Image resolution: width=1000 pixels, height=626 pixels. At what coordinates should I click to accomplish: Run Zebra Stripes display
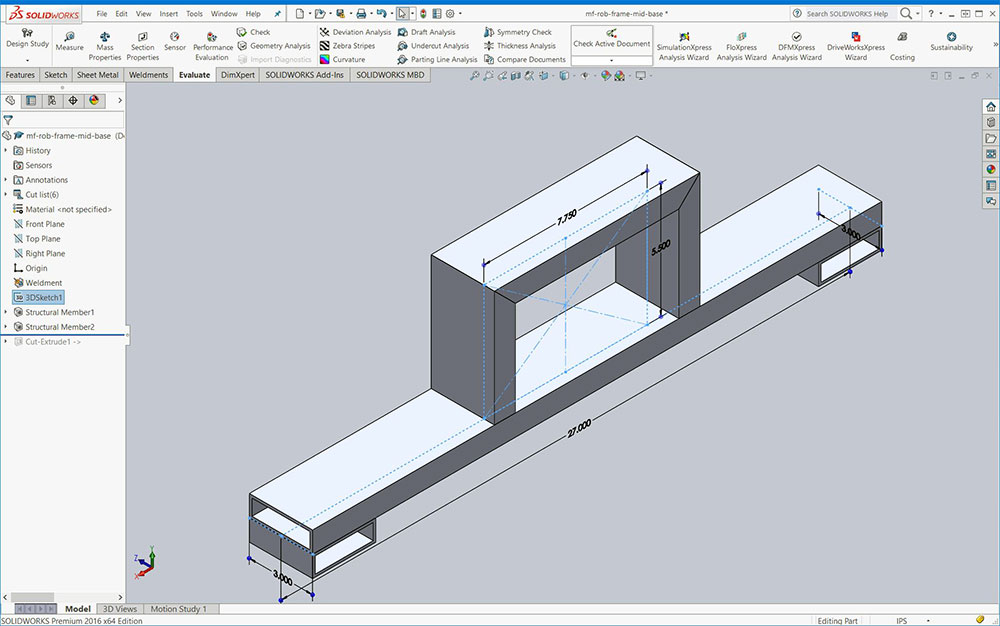click(x=355, y=46)
